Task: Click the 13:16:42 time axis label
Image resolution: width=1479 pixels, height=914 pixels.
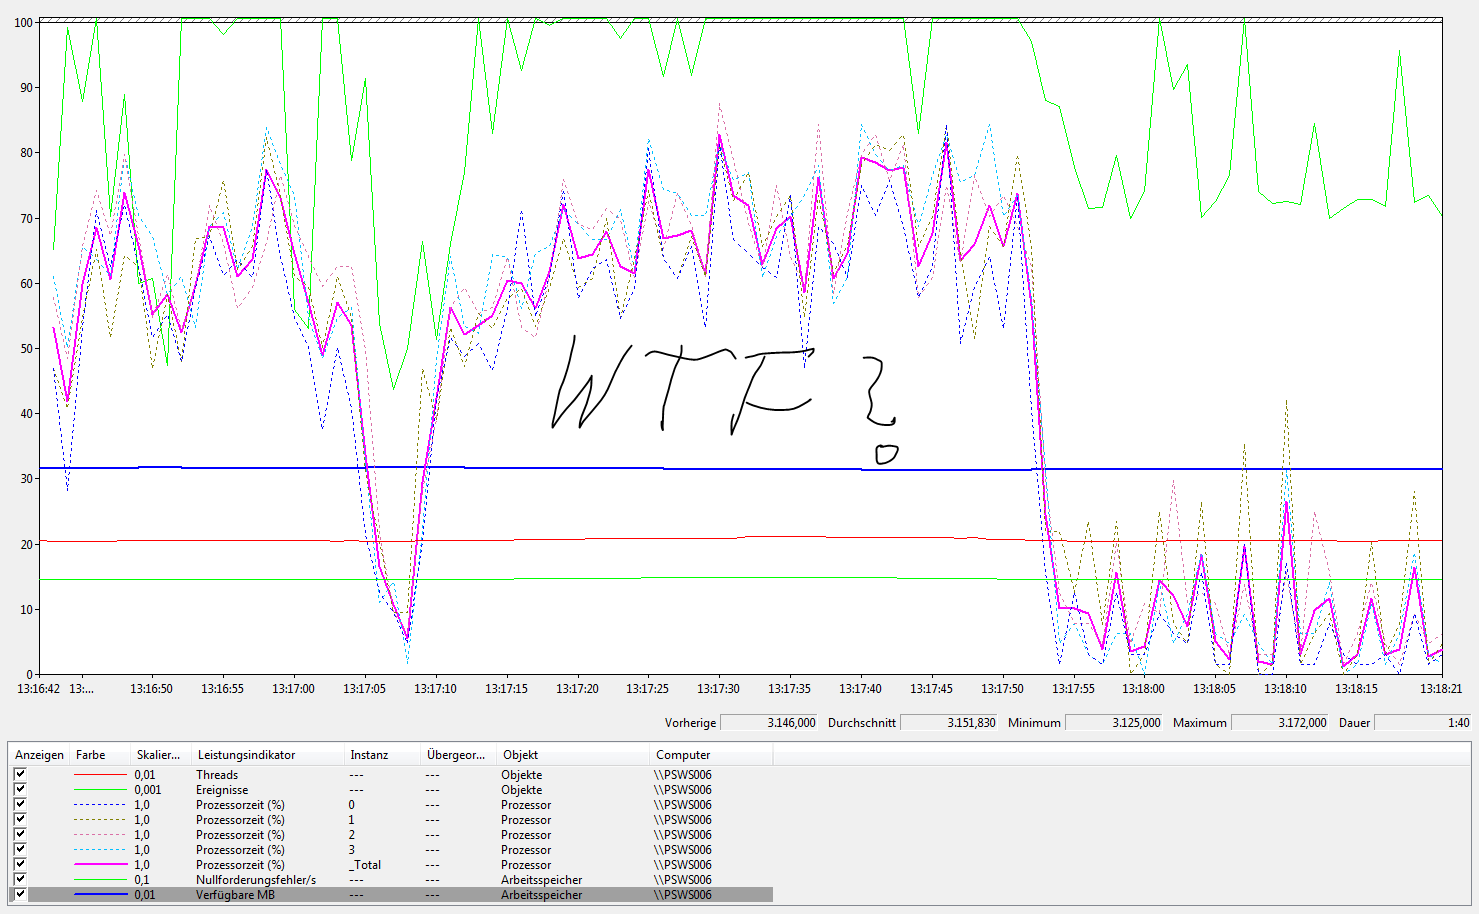Action: (39, 689)
